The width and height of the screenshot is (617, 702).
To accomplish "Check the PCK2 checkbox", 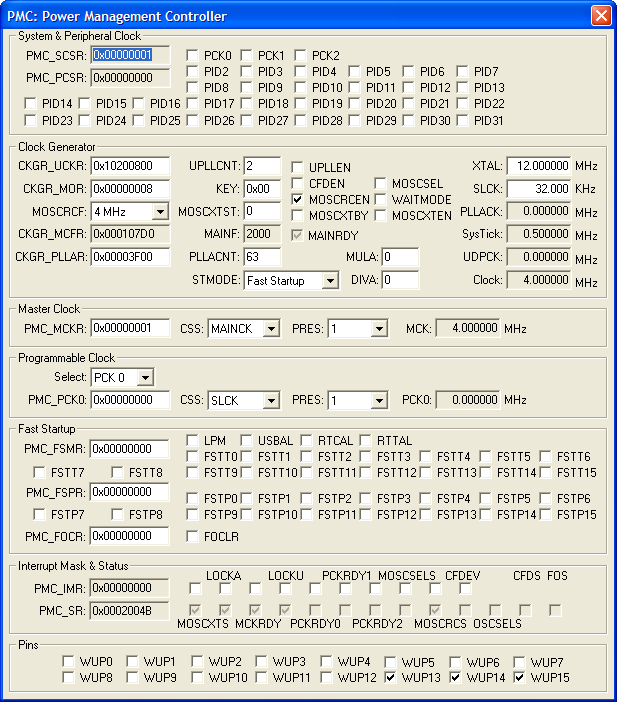I will (x=300, y=56).
